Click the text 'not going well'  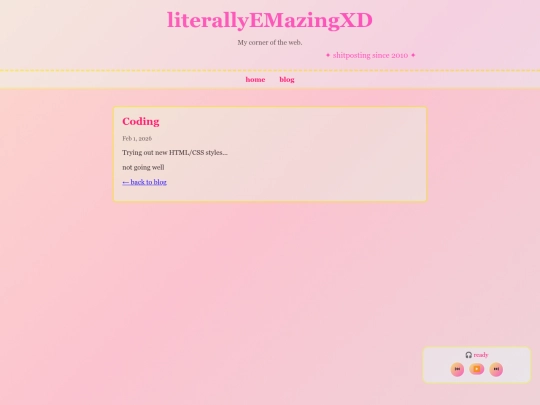click(143, 167)
